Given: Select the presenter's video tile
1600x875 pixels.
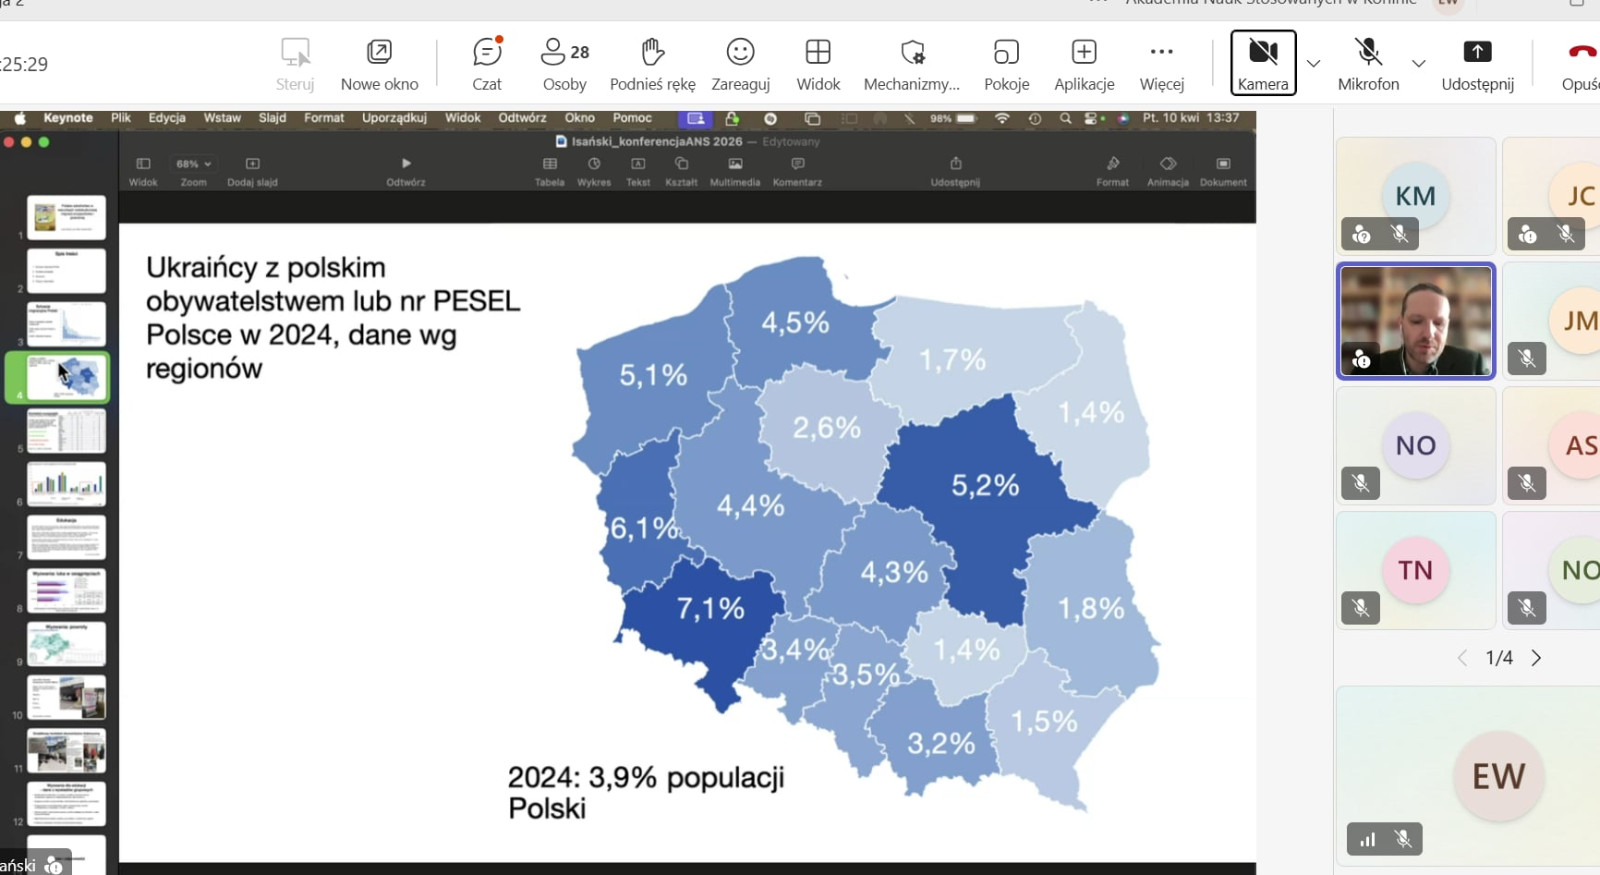Looking at the screenshot, I should tap(1415, 320).
